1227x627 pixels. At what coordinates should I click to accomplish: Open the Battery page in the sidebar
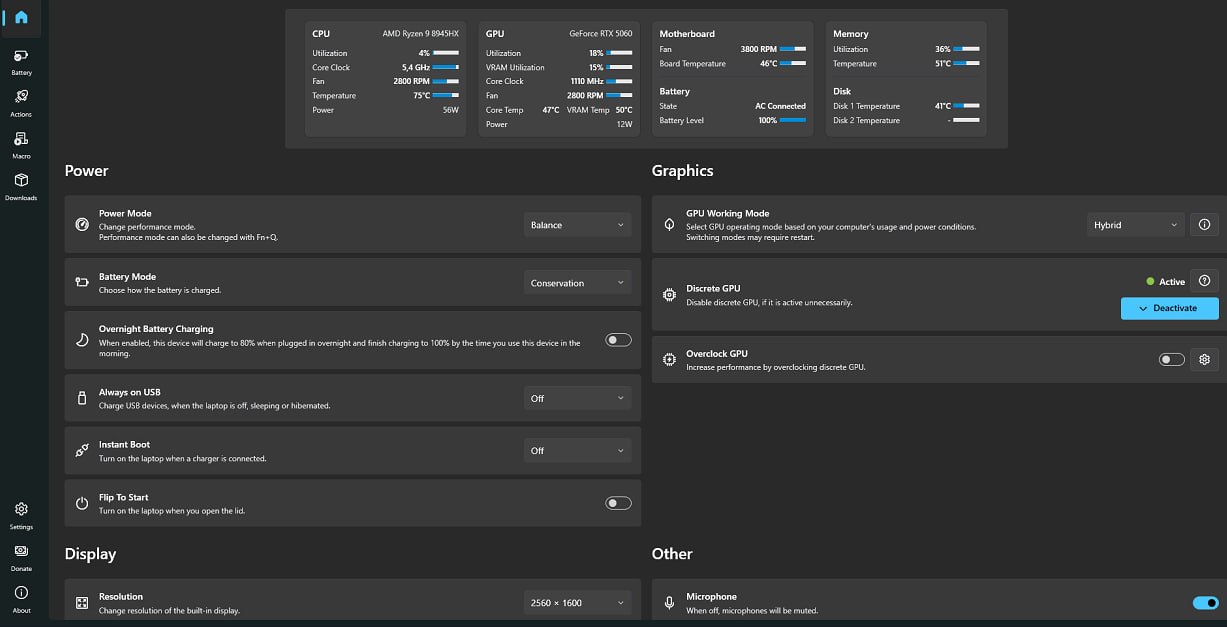[21, 61]
